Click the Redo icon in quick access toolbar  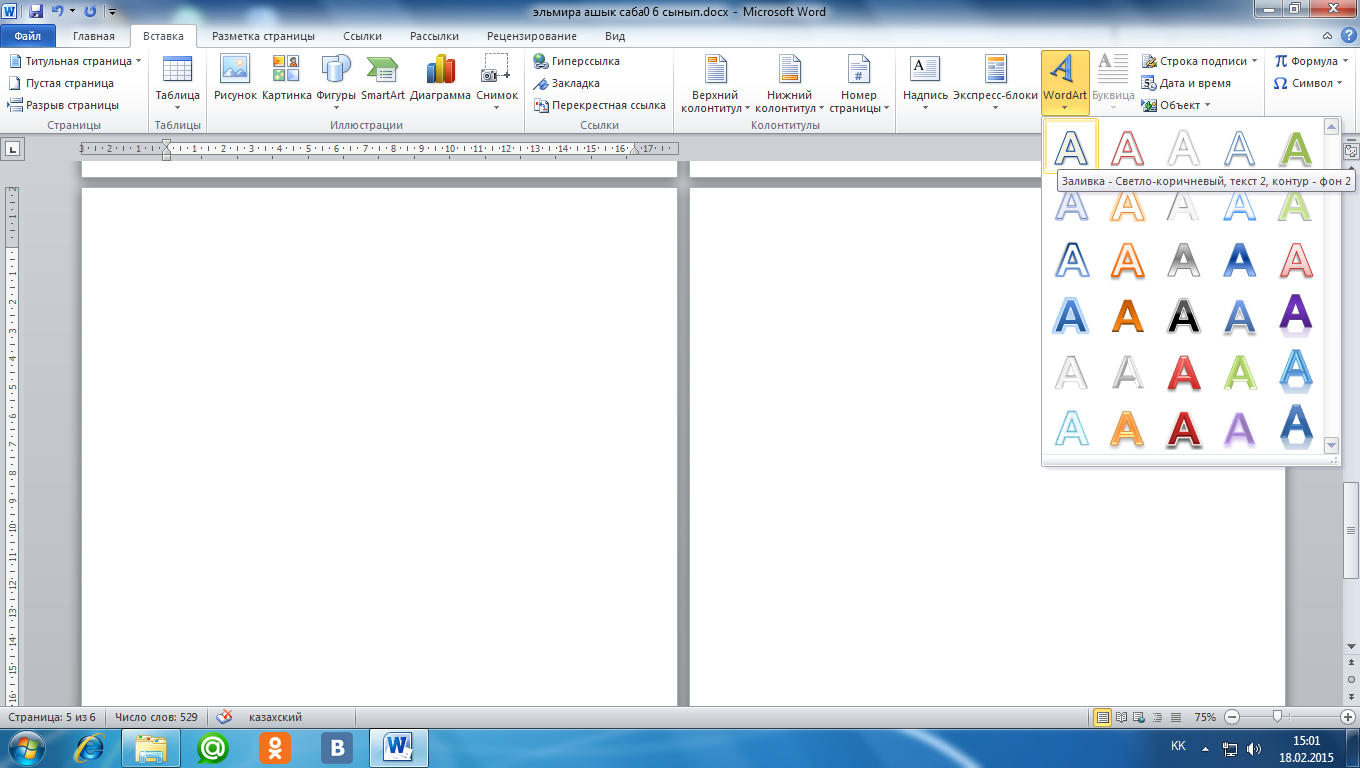click(91, 12)
